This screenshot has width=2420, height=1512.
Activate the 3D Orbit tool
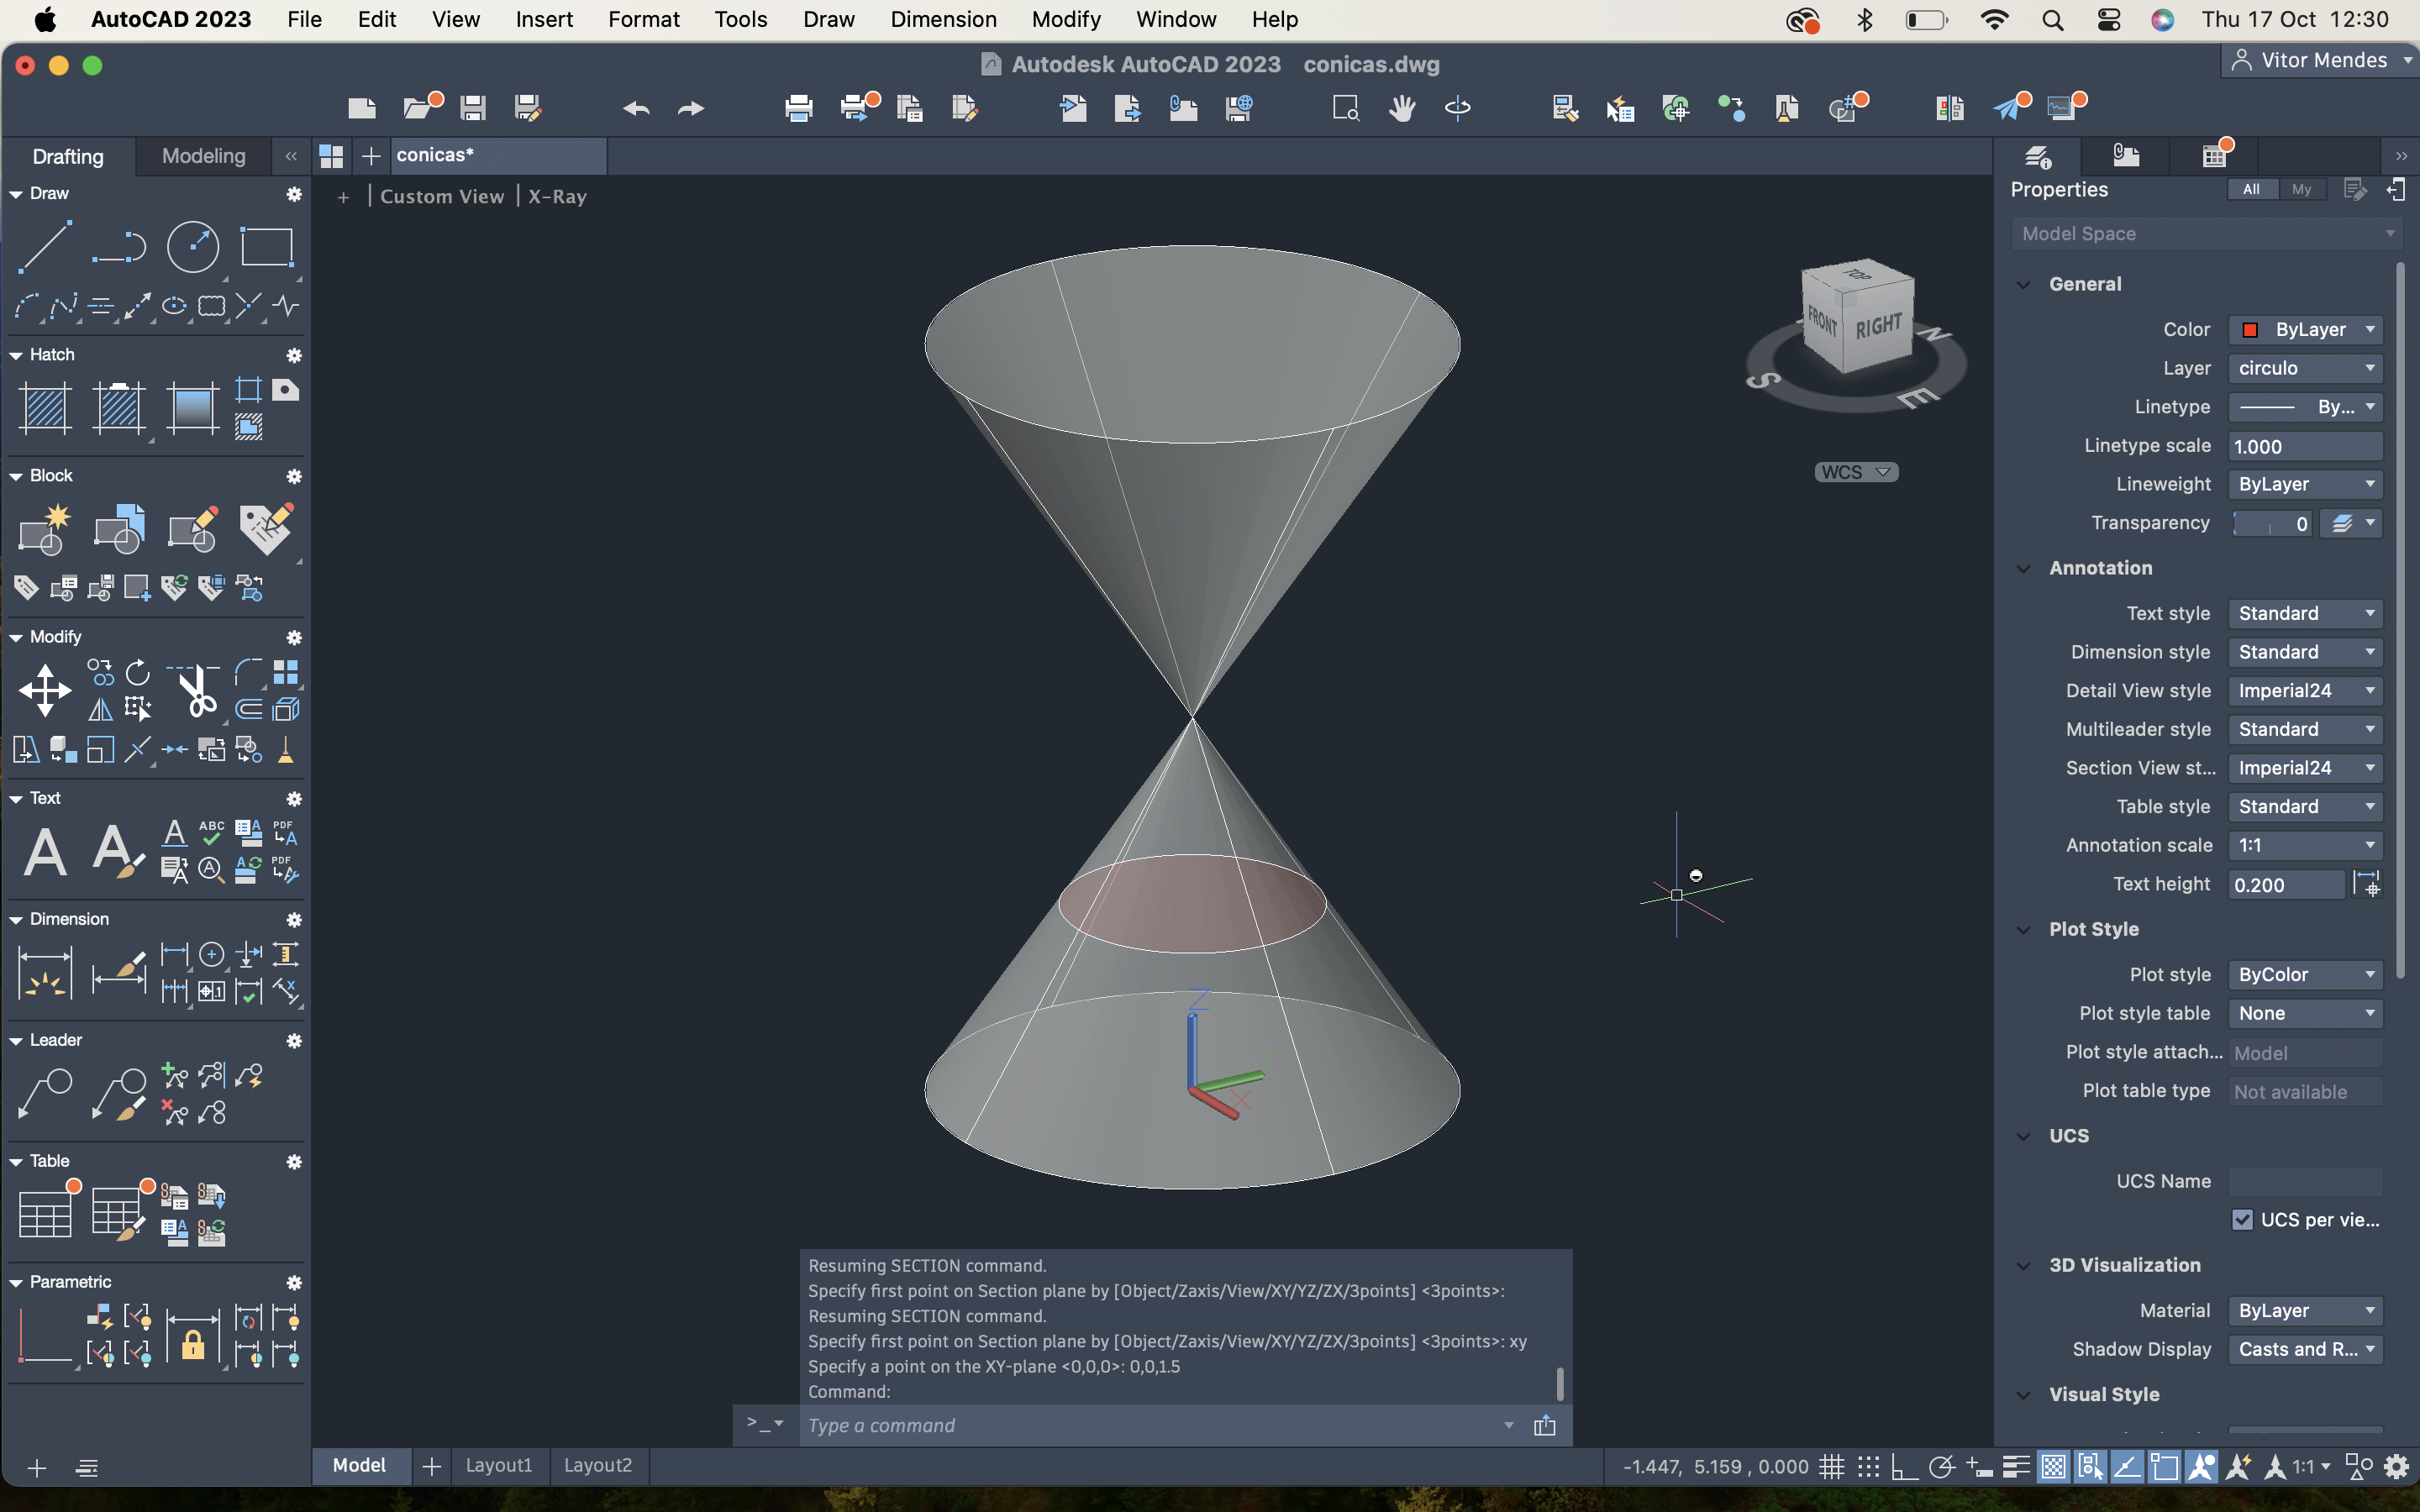tap(1458, 108)
